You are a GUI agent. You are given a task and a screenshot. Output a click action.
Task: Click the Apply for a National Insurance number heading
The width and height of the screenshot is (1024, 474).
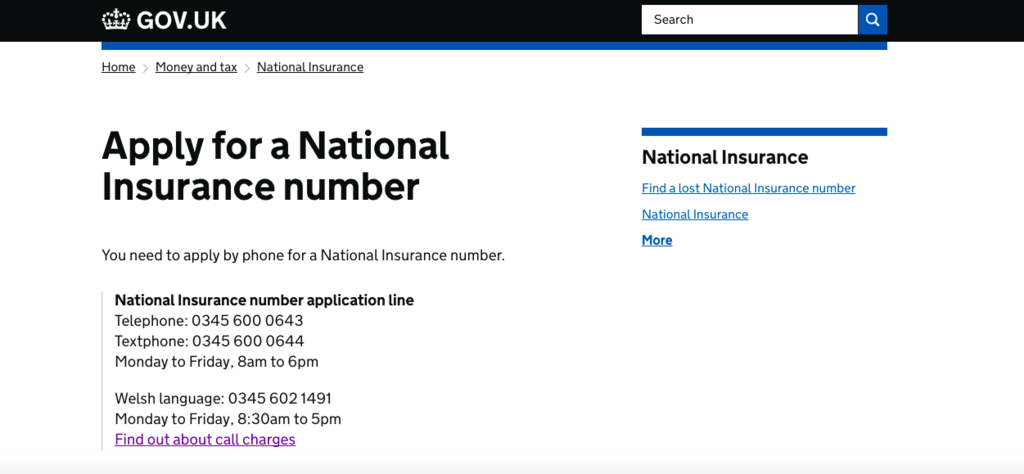(276, 166)
